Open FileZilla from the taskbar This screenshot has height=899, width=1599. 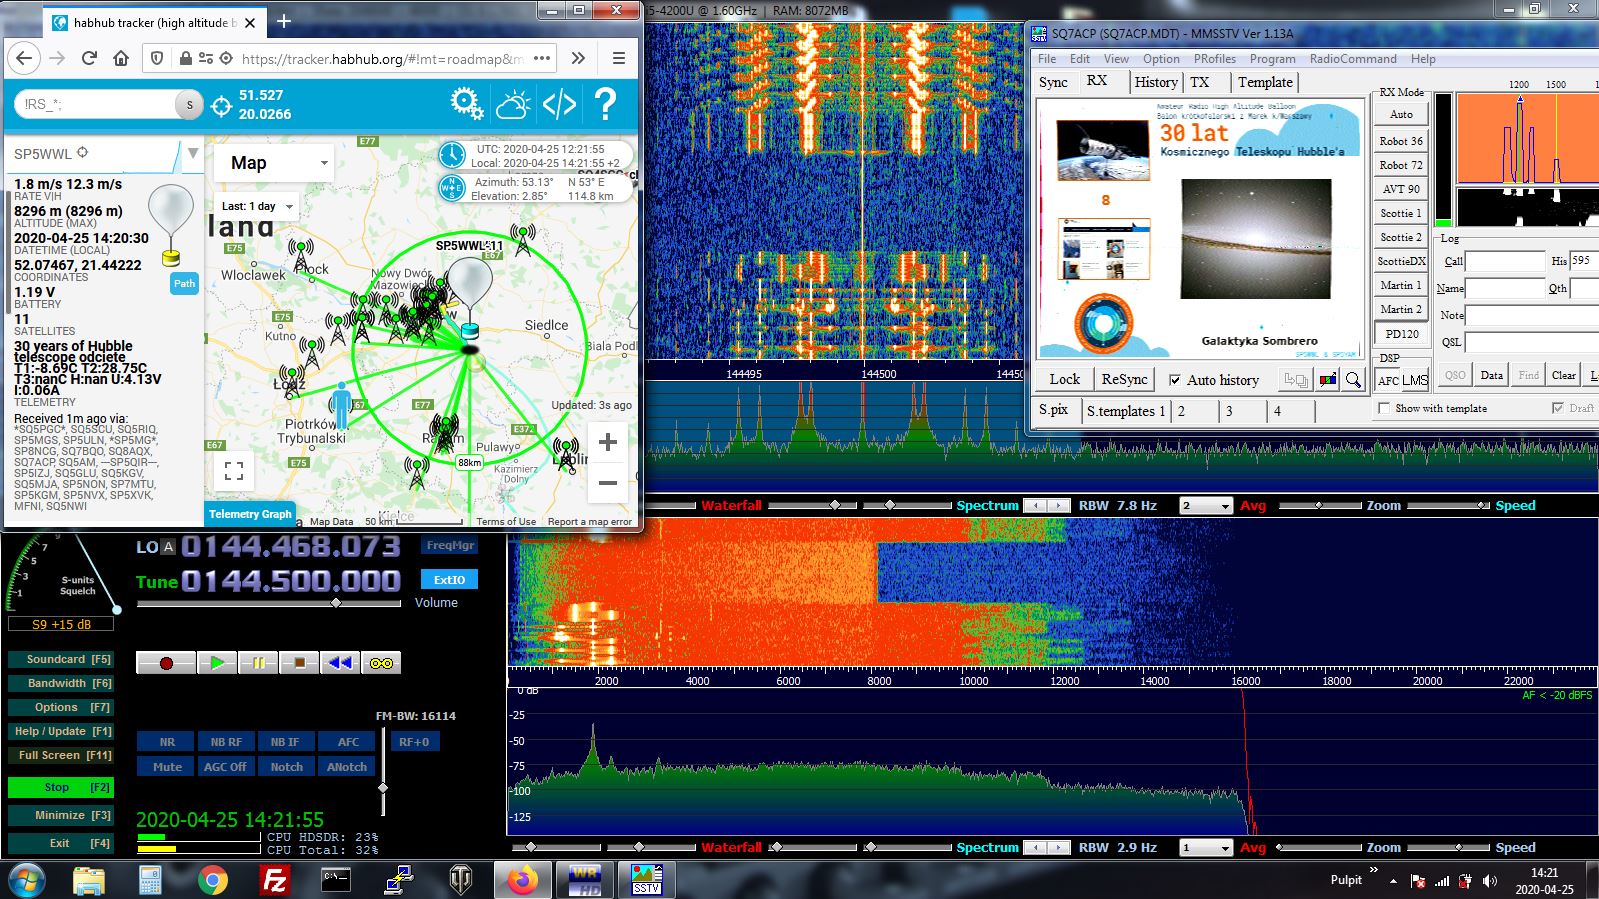pos(274,880)
